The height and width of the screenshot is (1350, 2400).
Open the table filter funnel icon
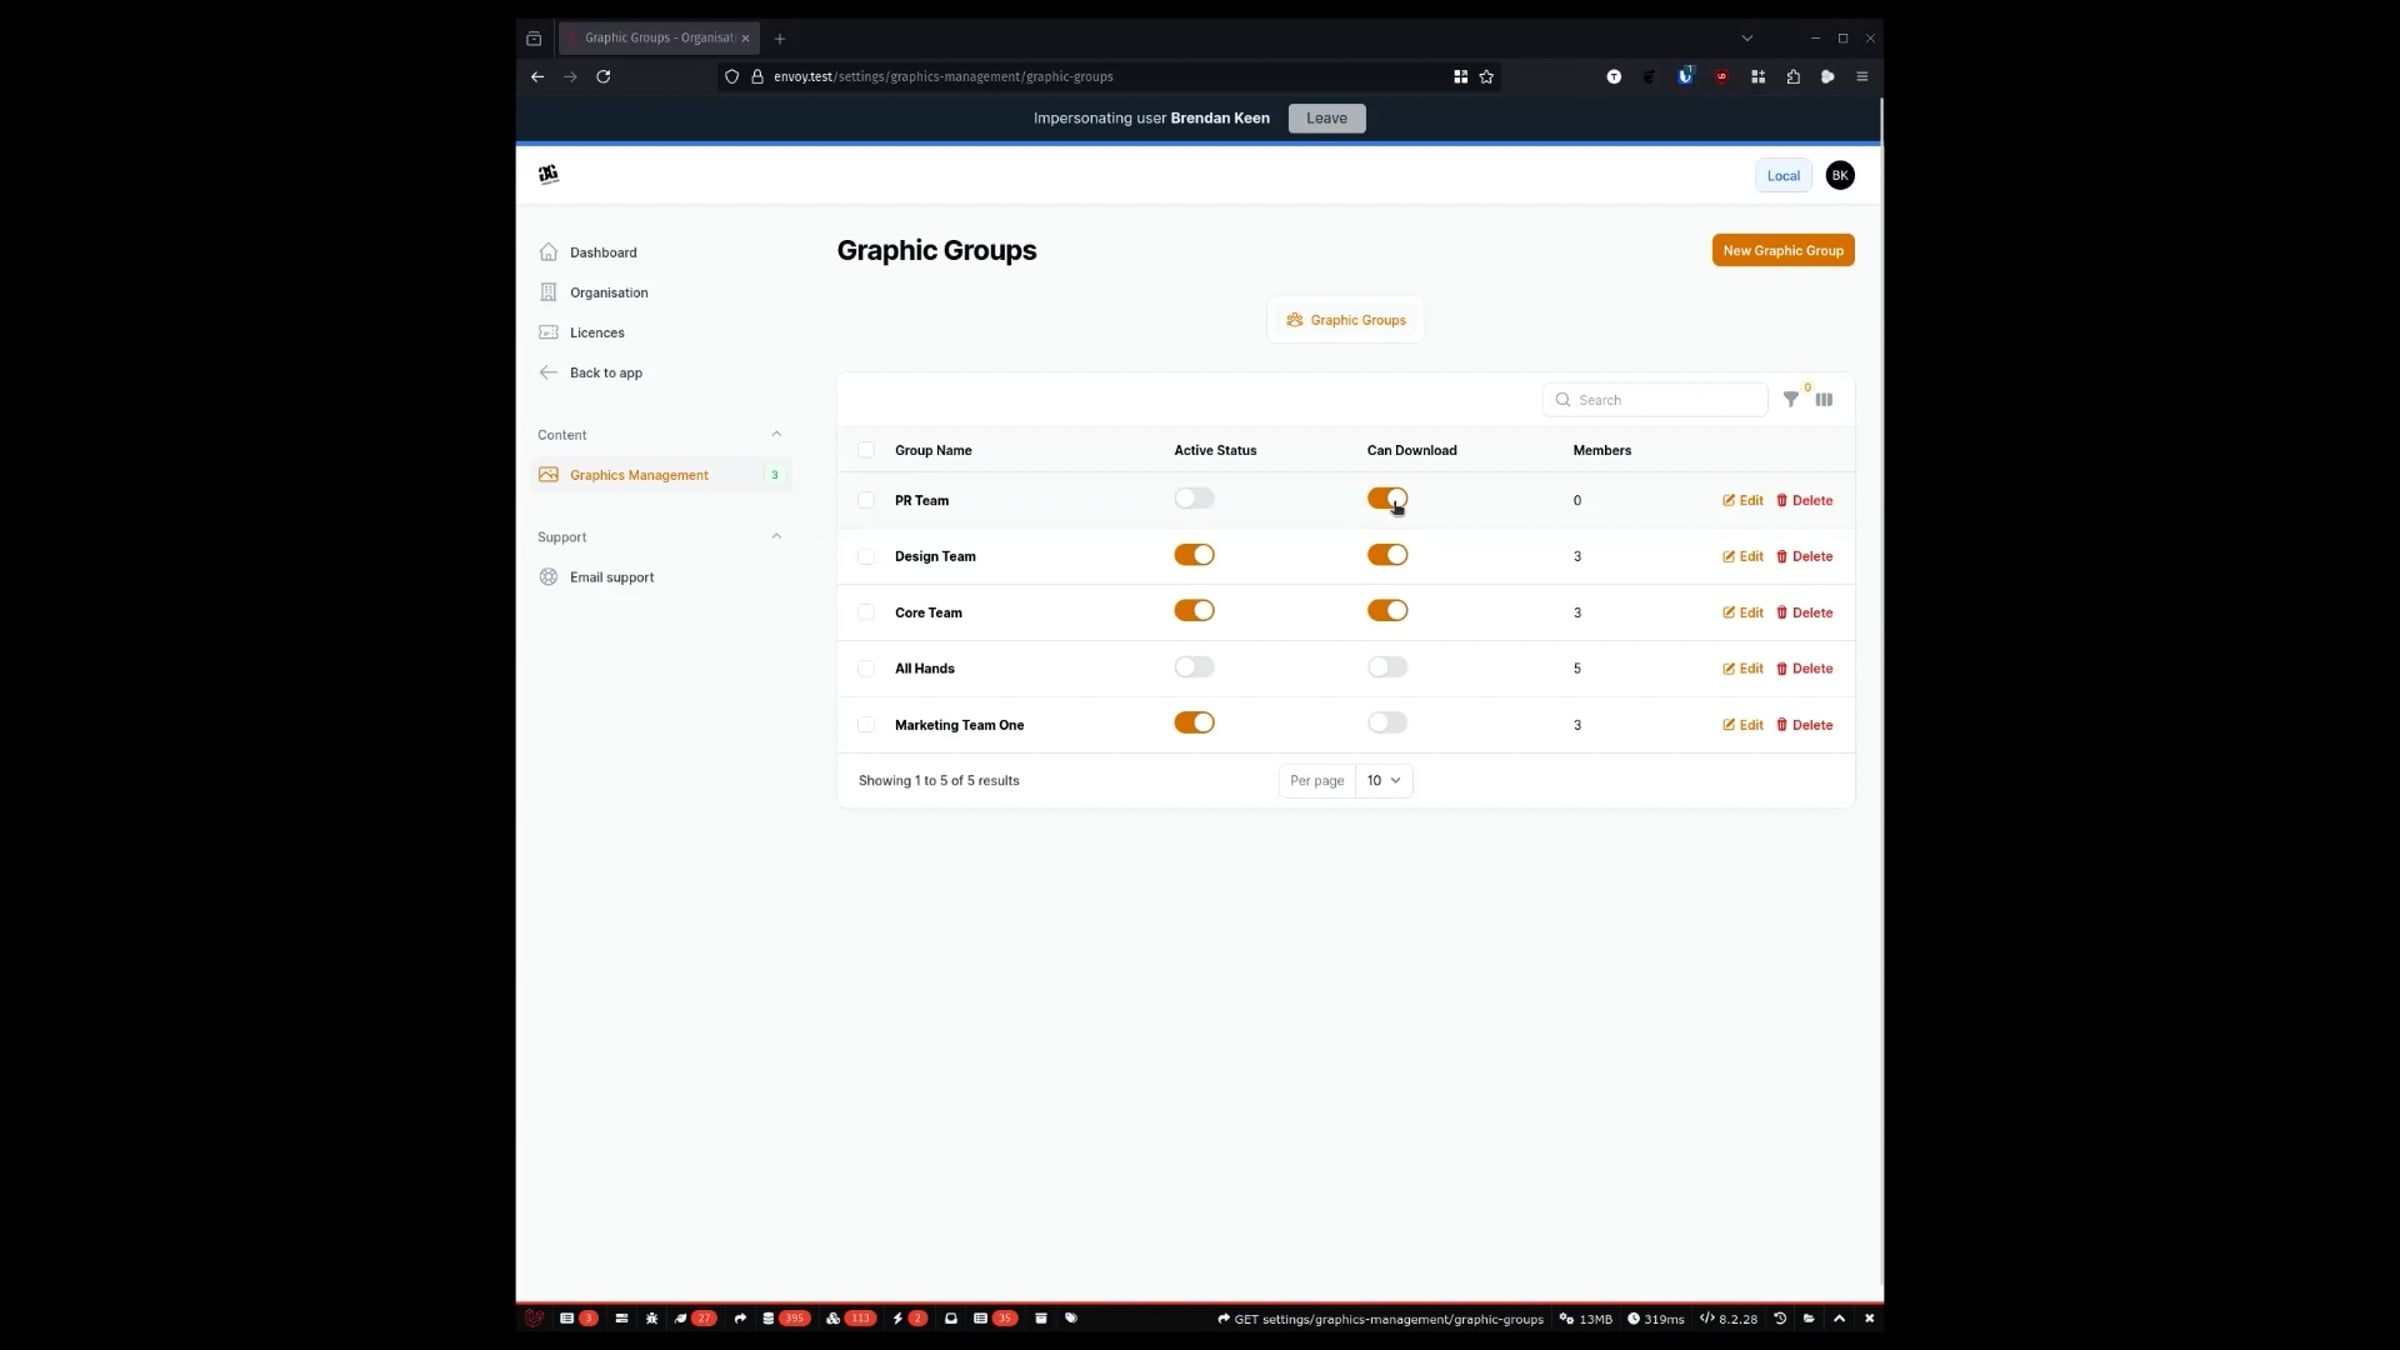click(x=1791, y=399)
